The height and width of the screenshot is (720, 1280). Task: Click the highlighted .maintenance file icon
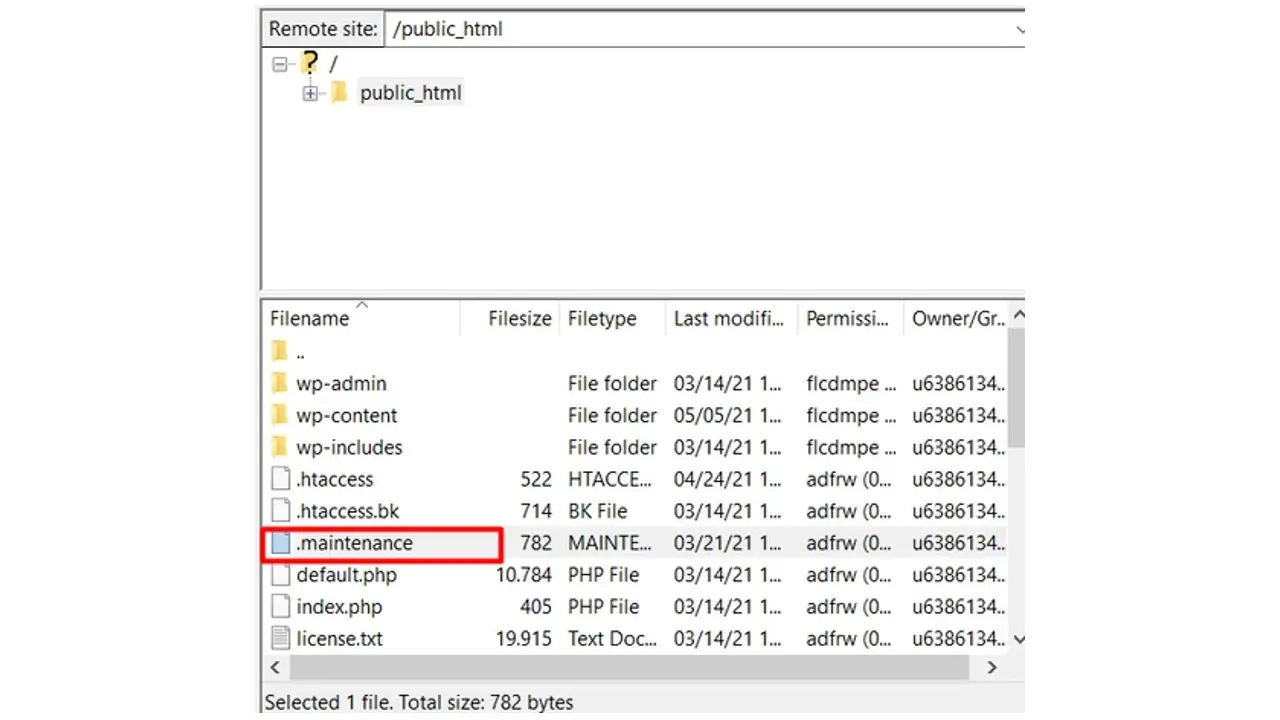[x=280, y=543]
